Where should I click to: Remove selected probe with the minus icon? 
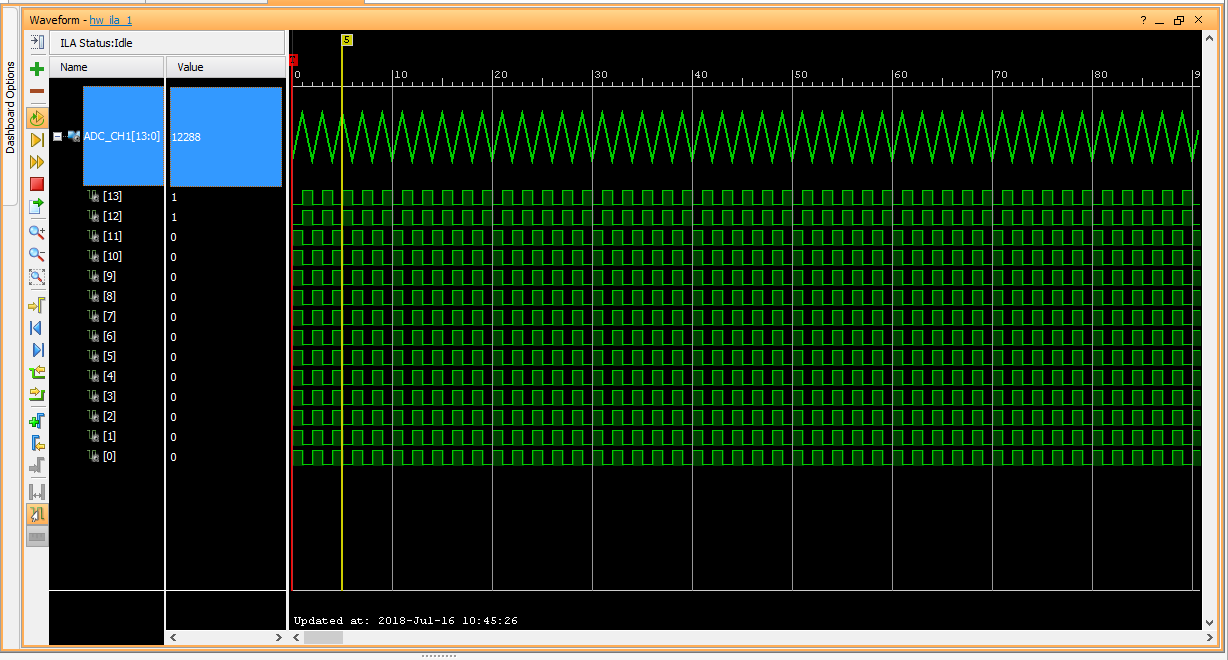point(37,91)
